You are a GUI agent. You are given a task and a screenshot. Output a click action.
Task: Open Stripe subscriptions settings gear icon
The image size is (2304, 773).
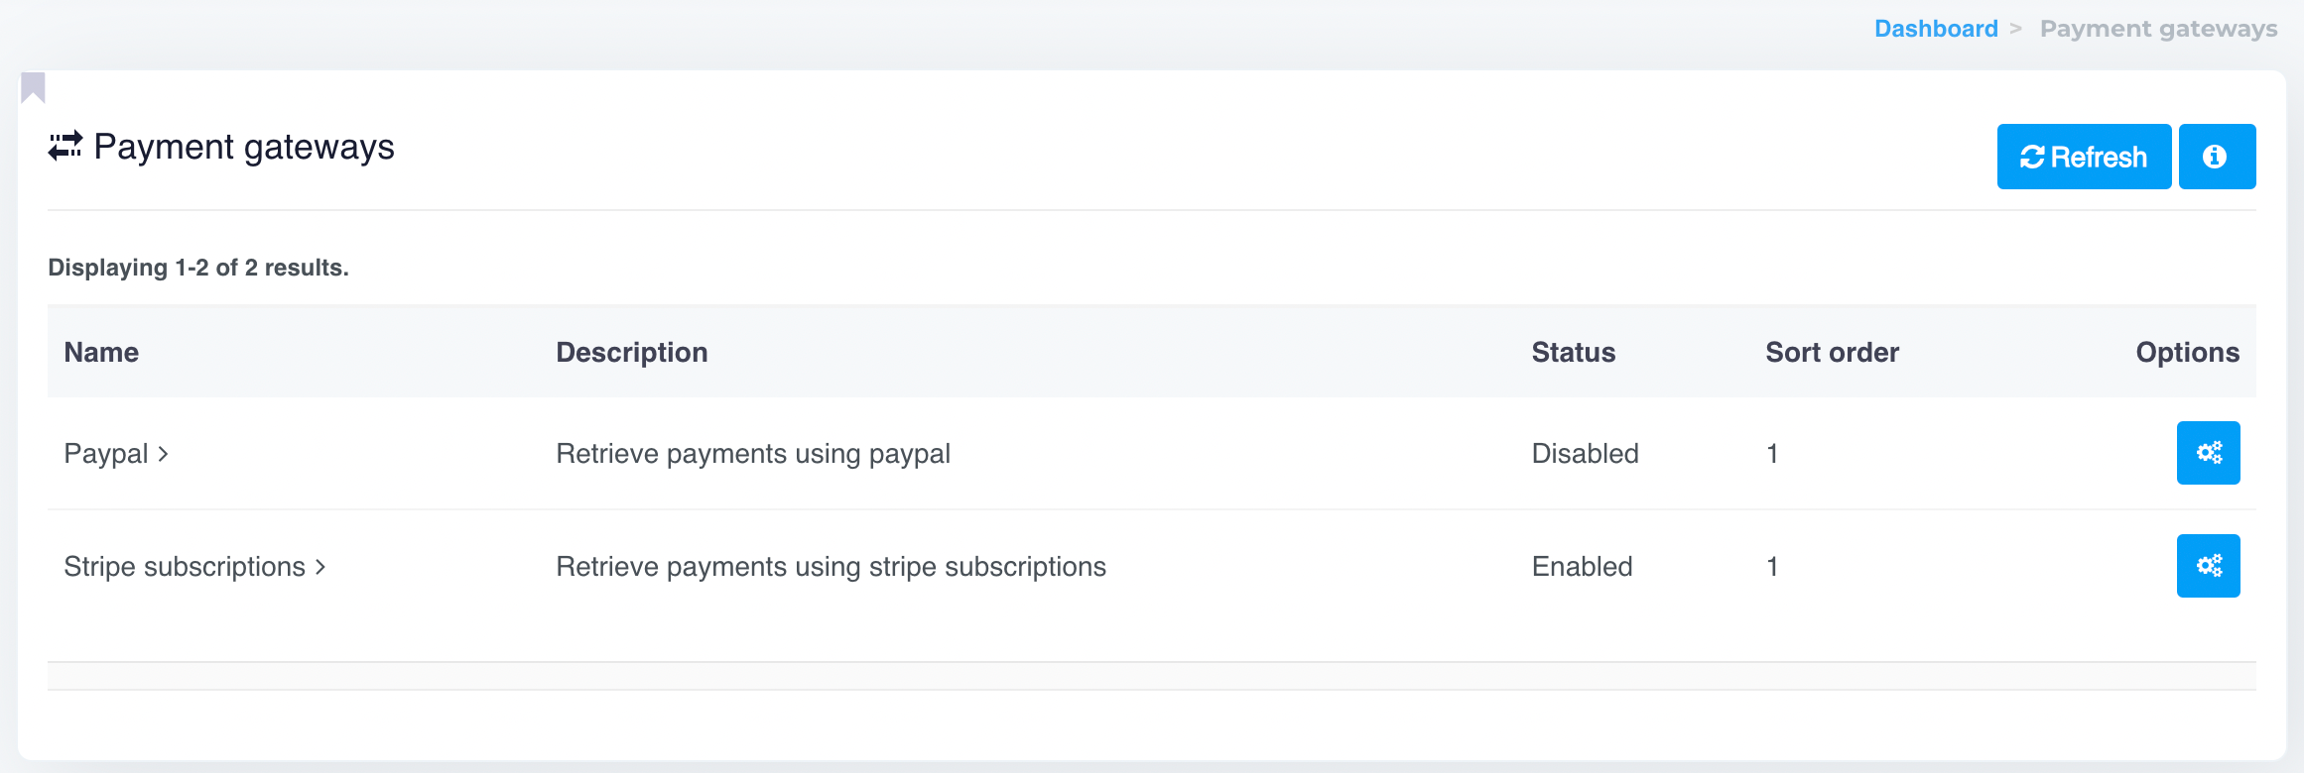pos(2207,566)
